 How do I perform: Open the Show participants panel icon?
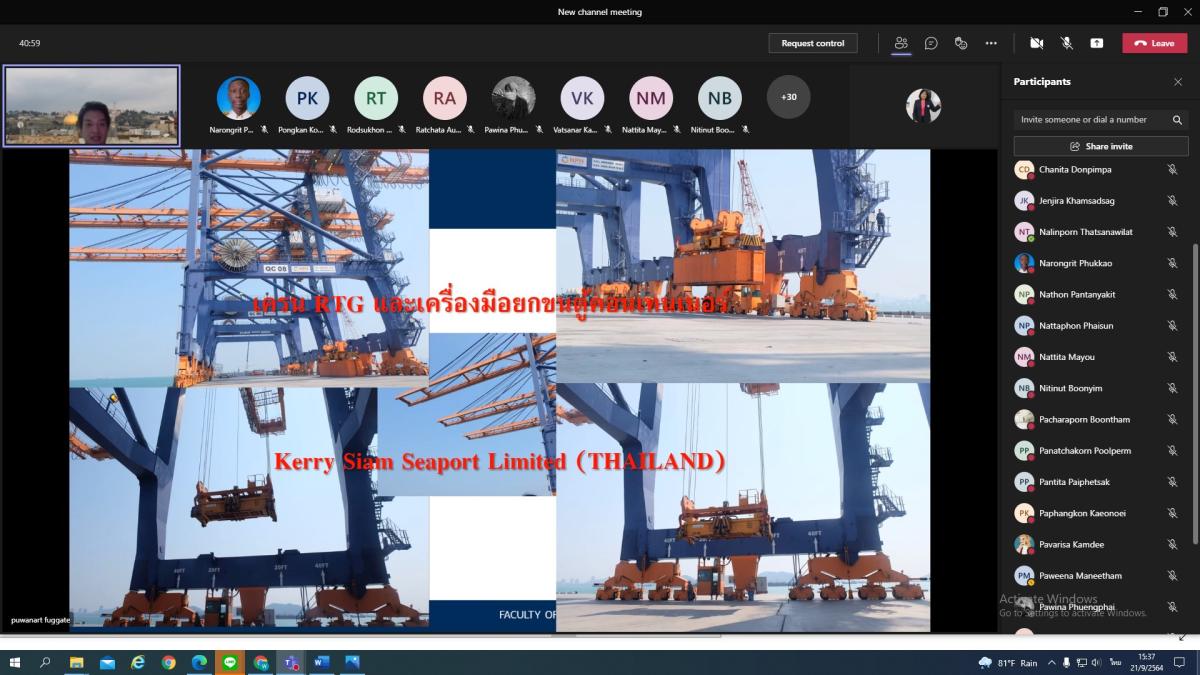(x=901, y=43)
